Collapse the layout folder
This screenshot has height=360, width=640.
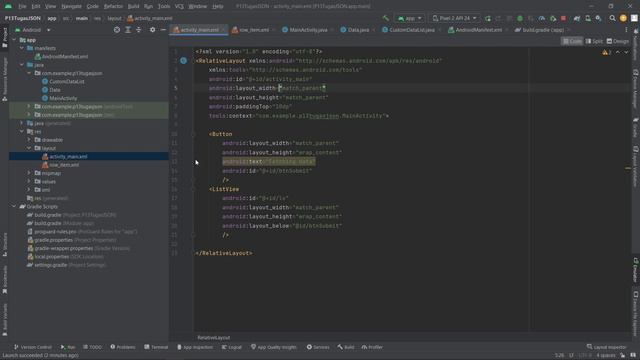[29, 148]
